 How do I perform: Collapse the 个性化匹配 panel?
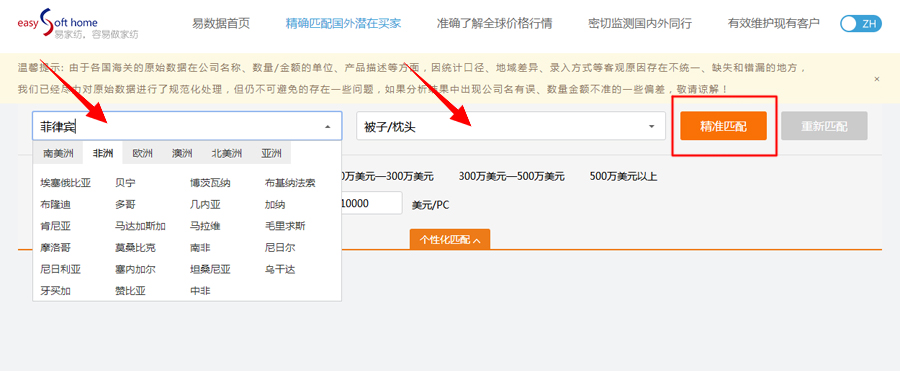pyautogui.click(x=449, y=239)
